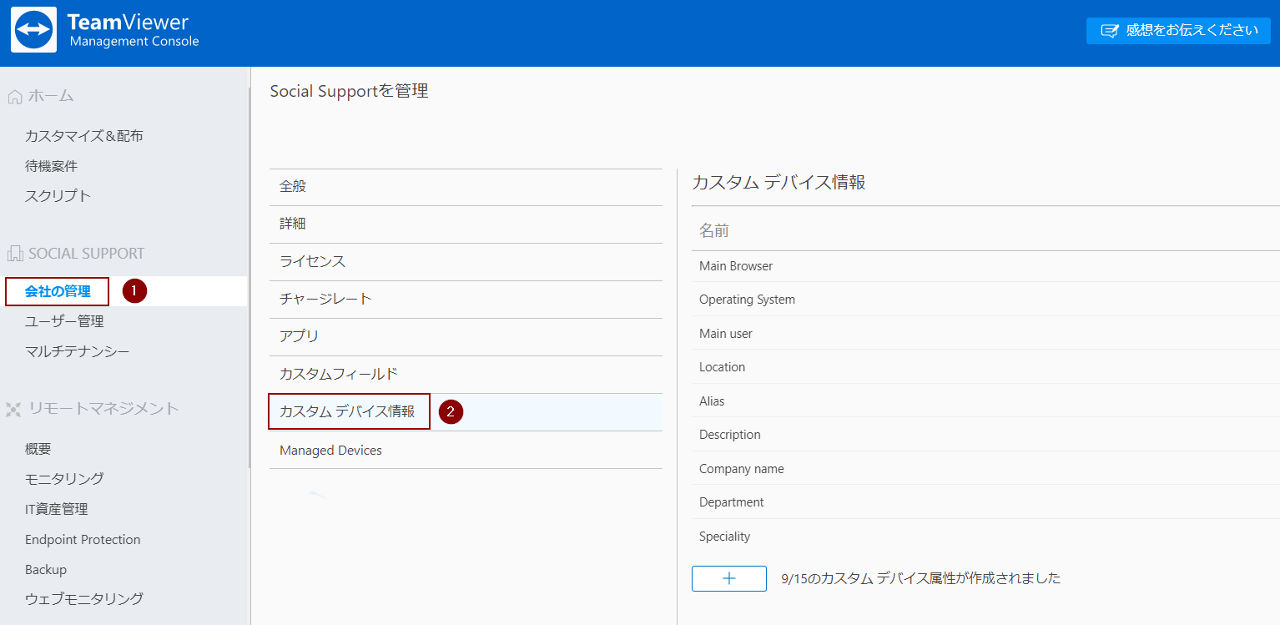Open 会社の管理 in the sidebar
1280x625 pixels.
pyautogui.click(x=57, y=292)
